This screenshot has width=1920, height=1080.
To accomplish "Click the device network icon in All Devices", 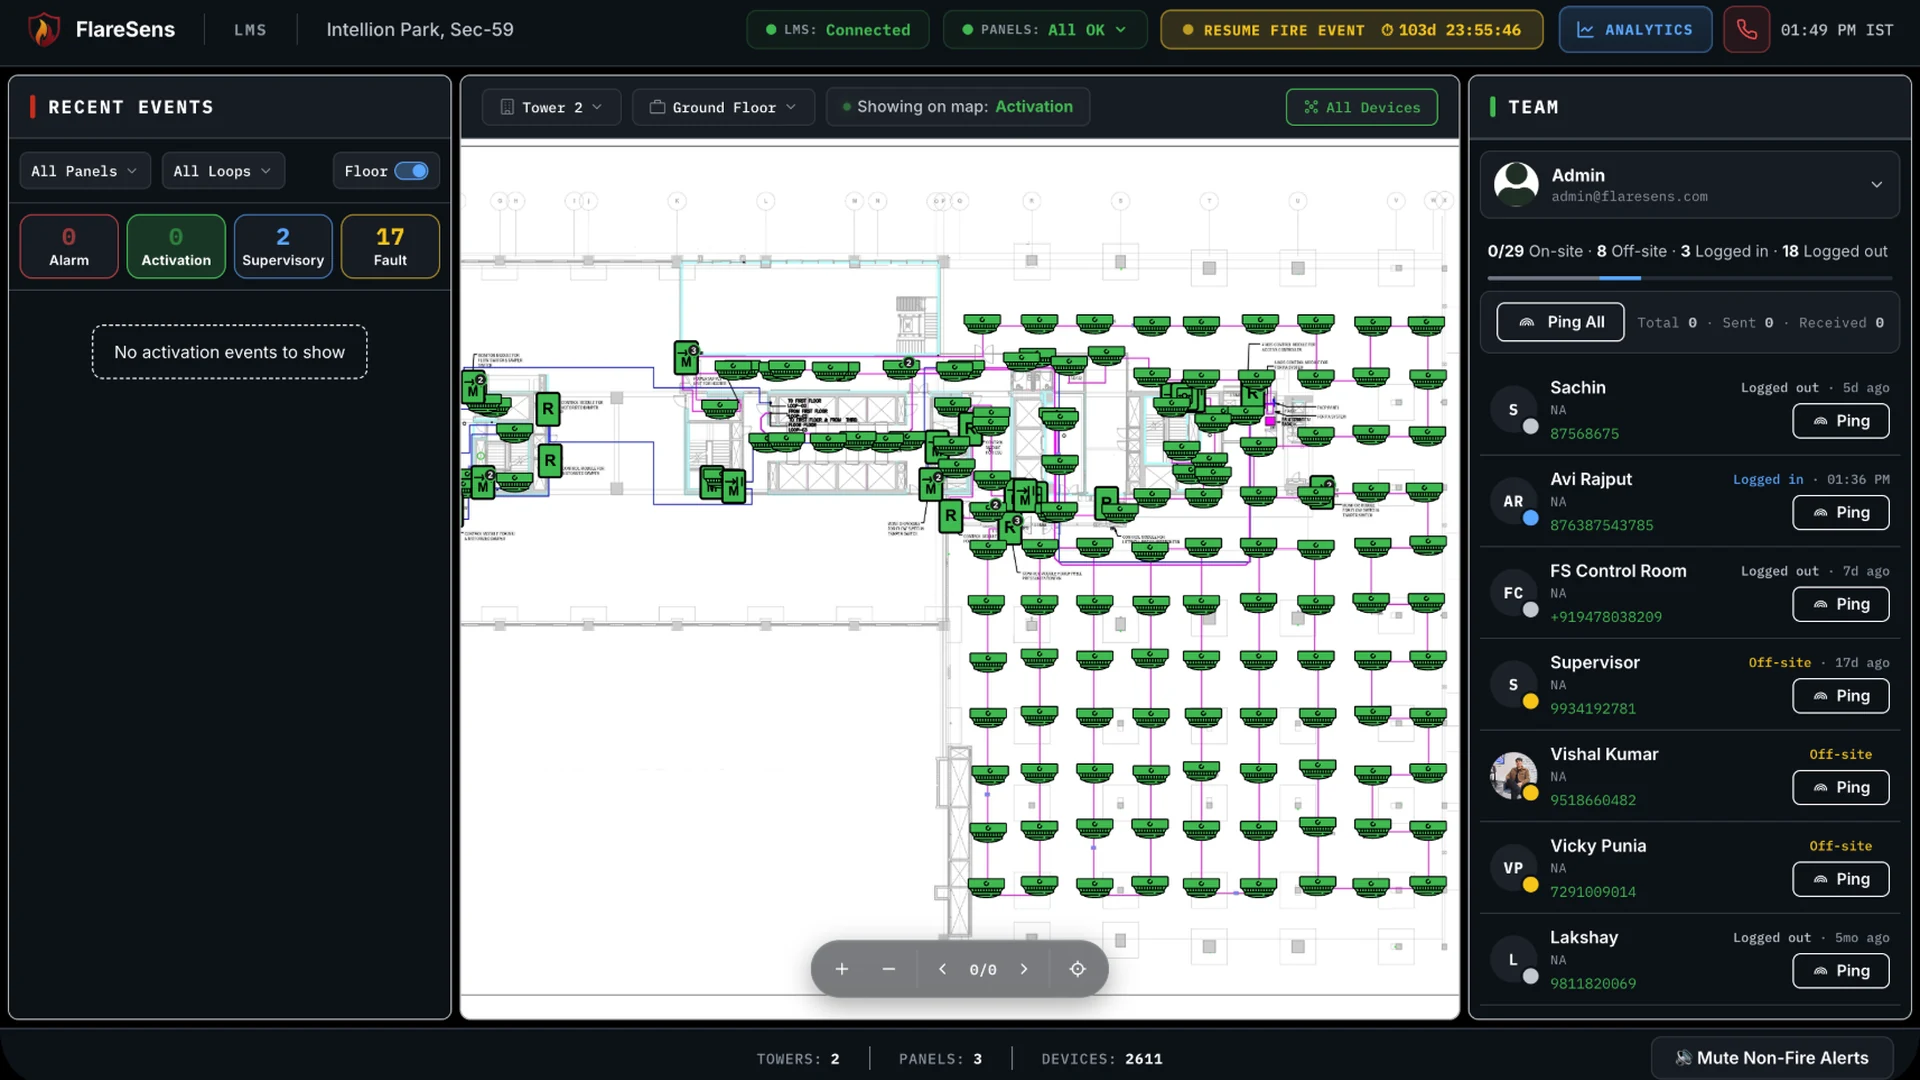I will click(x=1311, y=107).
